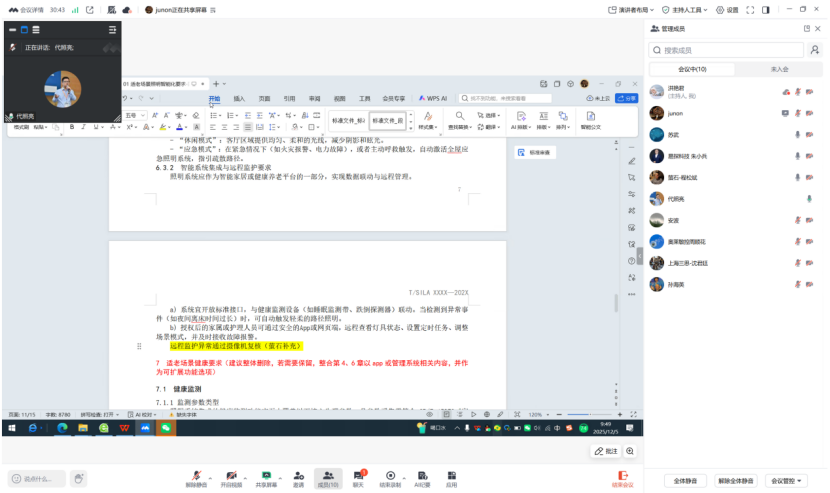This screenshot has height=493, width=830.
Task: Click the search members field
Action: [726, 50]
